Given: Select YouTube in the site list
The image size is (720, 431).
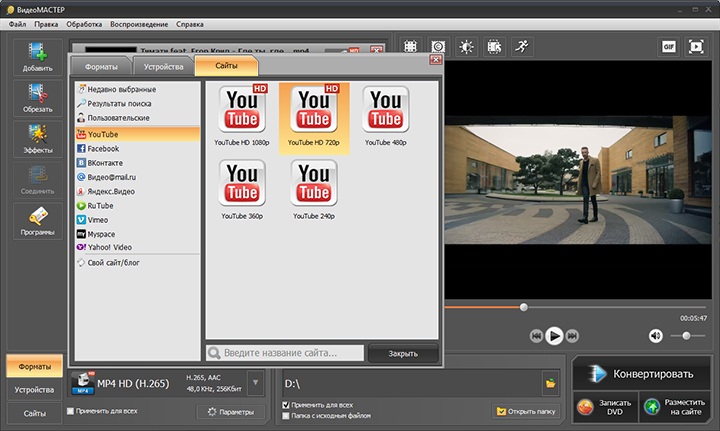Looking at the screenshot, I should point(138,134).
